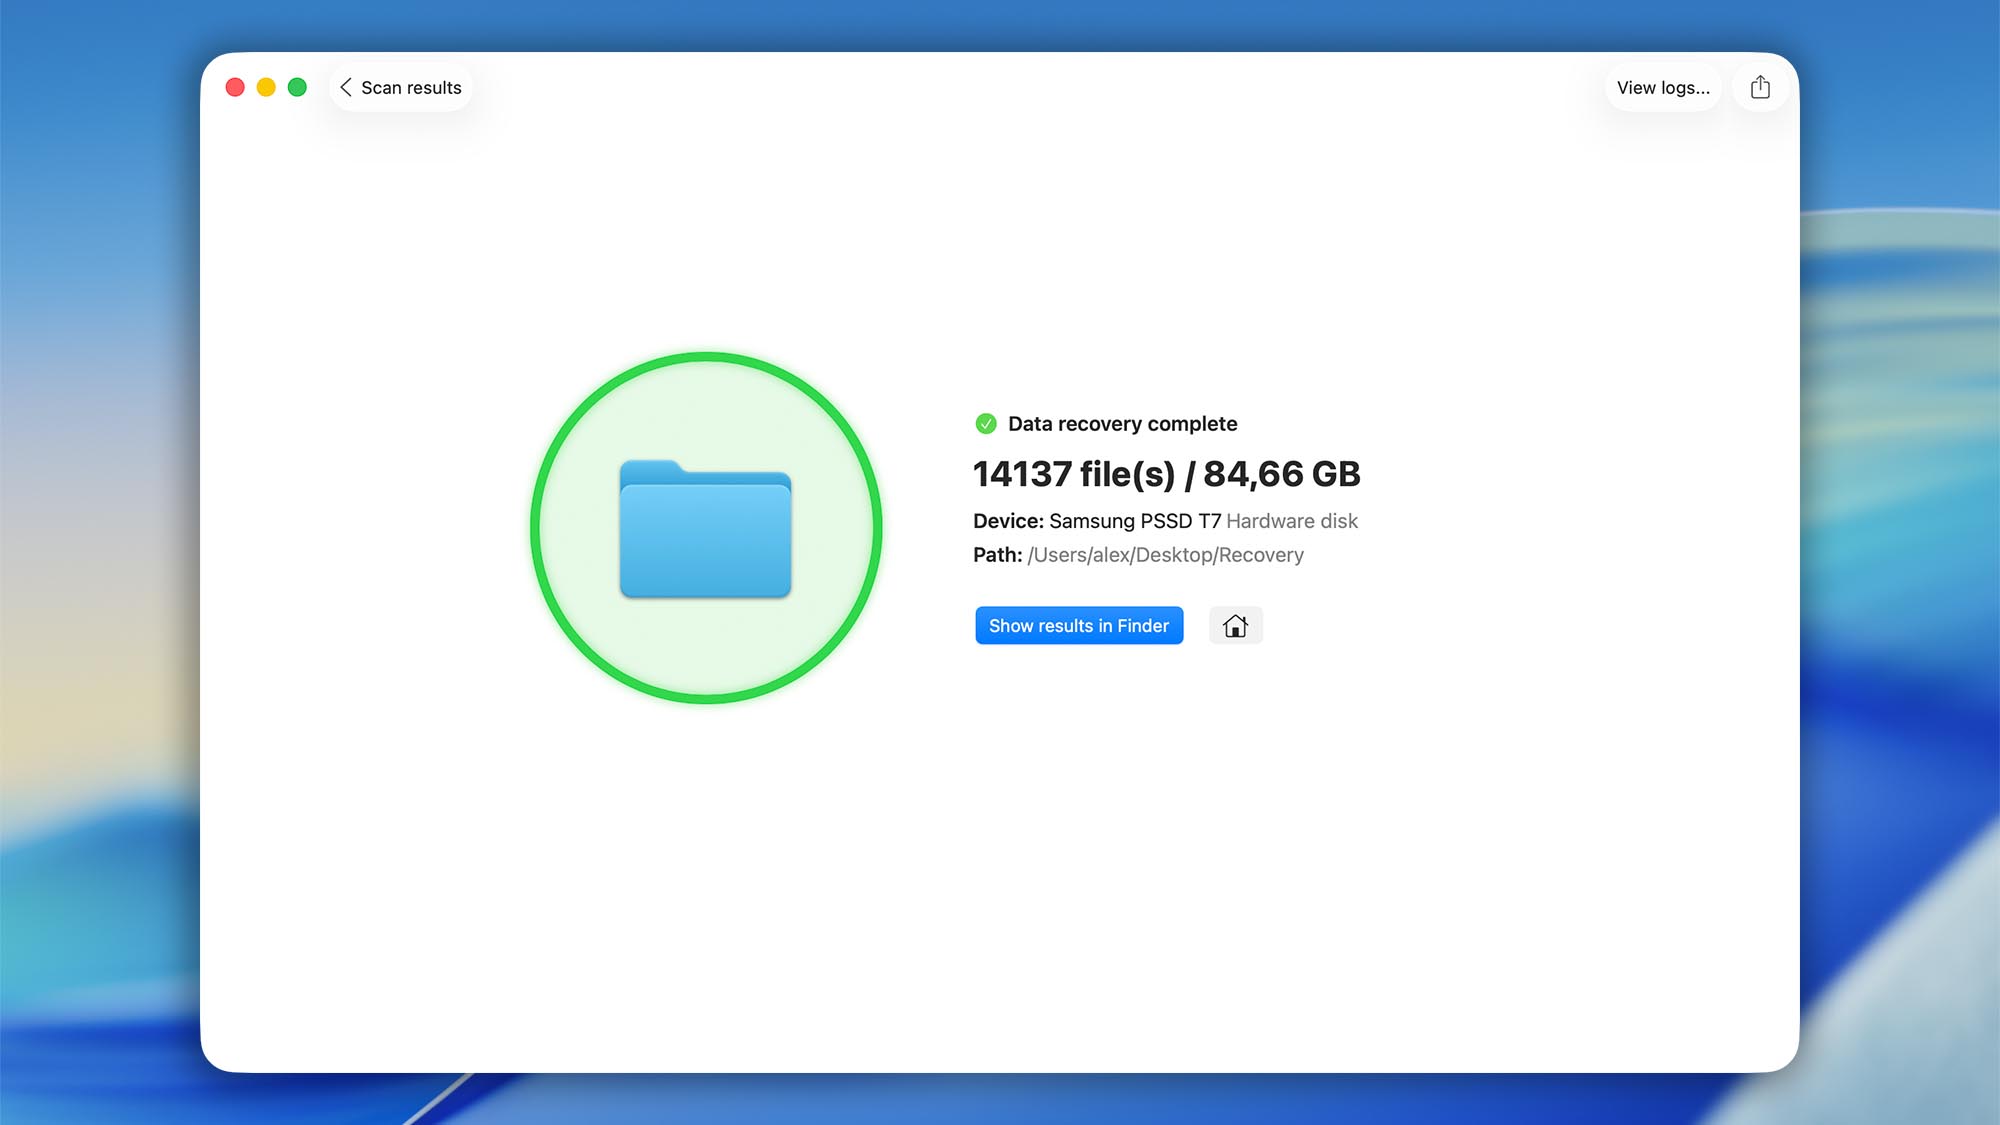
Task: Select the home icon next to Show results
Action: point(1236,625)
